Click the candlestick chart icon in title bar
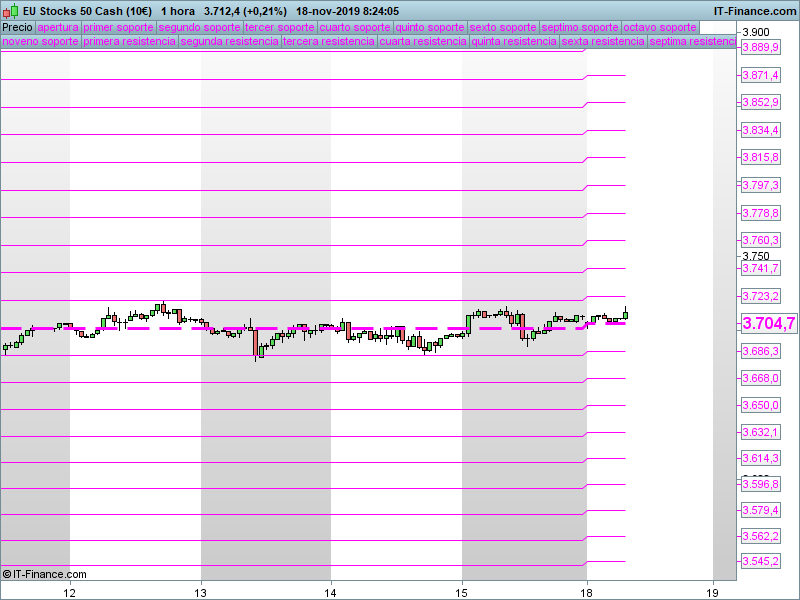This screenshot has height=600, width=800. point(11,11)
